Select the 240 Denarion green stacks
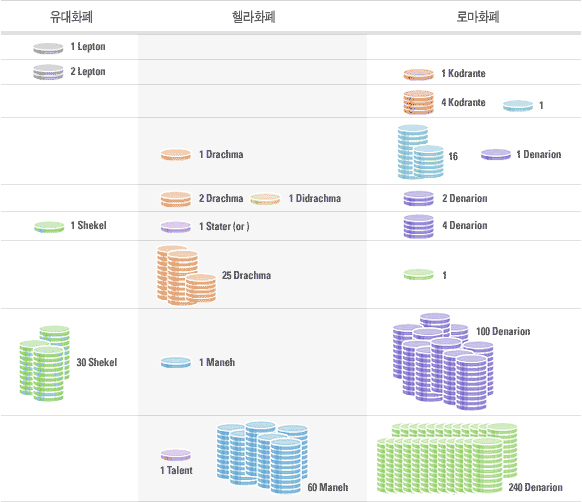The image size is (582, 502). pyautogui.click(x=447, y=459)
